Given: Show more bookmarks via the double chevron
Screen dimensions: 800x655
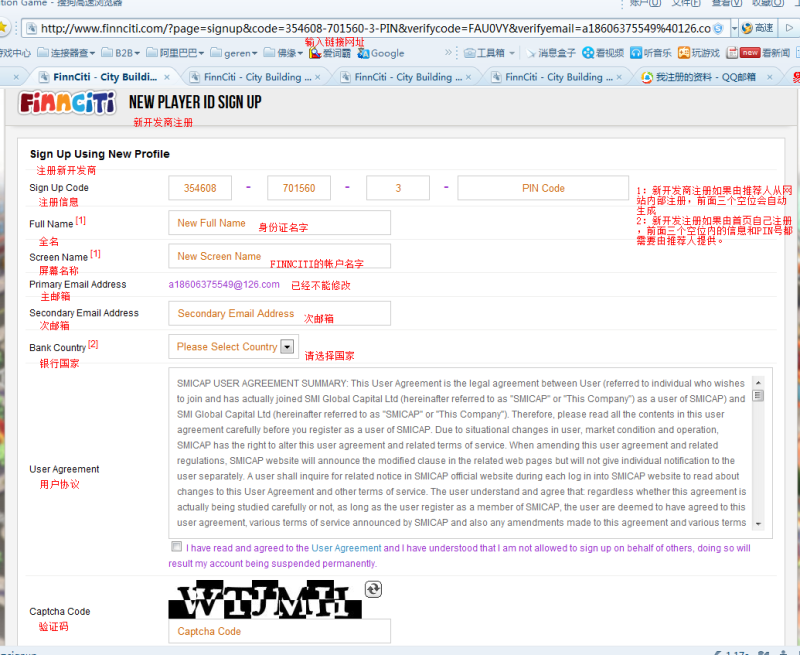Looking at the screenshot, I should (448, 53).
